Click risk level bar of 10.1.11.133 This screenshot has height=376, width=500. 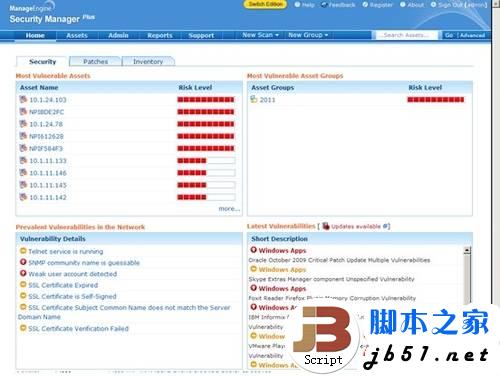click(x=206, y=161)
